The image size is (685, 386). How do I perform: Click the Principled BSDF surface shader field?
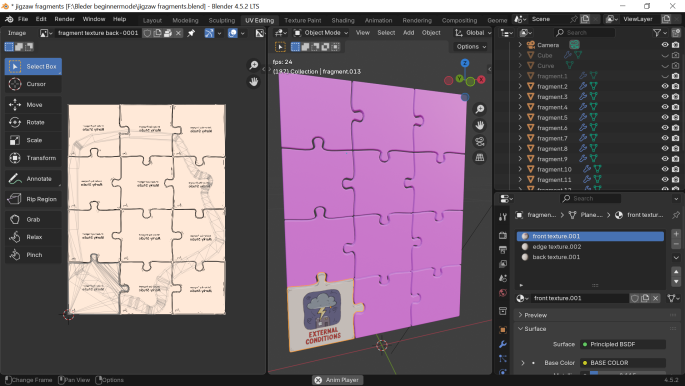(x=623, y=345)
